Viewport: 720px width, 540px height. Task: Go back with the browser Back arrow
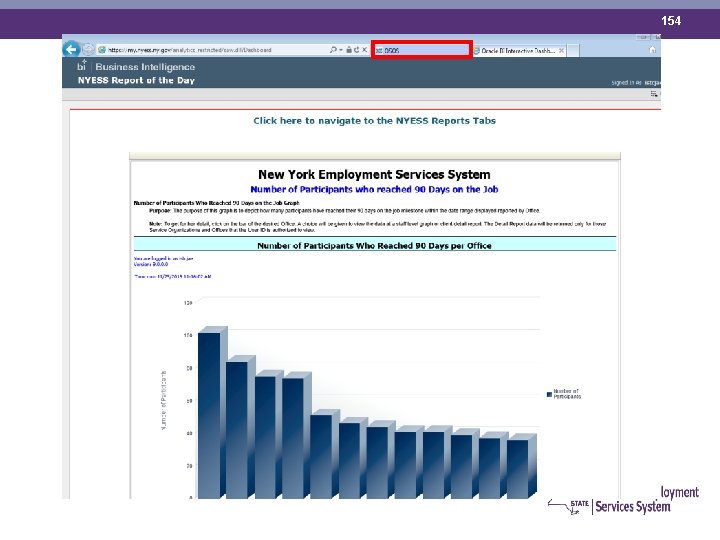71,49
